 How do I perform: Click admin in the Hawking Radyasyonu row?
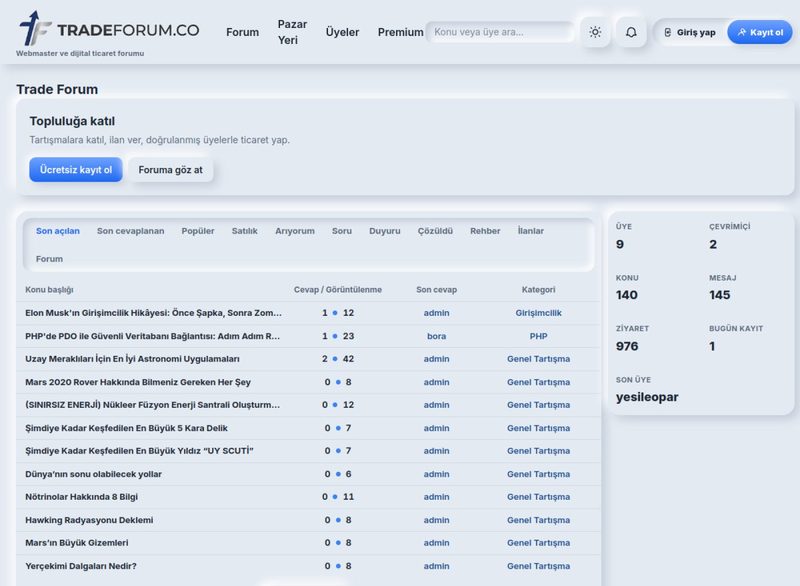pos(436,520)
